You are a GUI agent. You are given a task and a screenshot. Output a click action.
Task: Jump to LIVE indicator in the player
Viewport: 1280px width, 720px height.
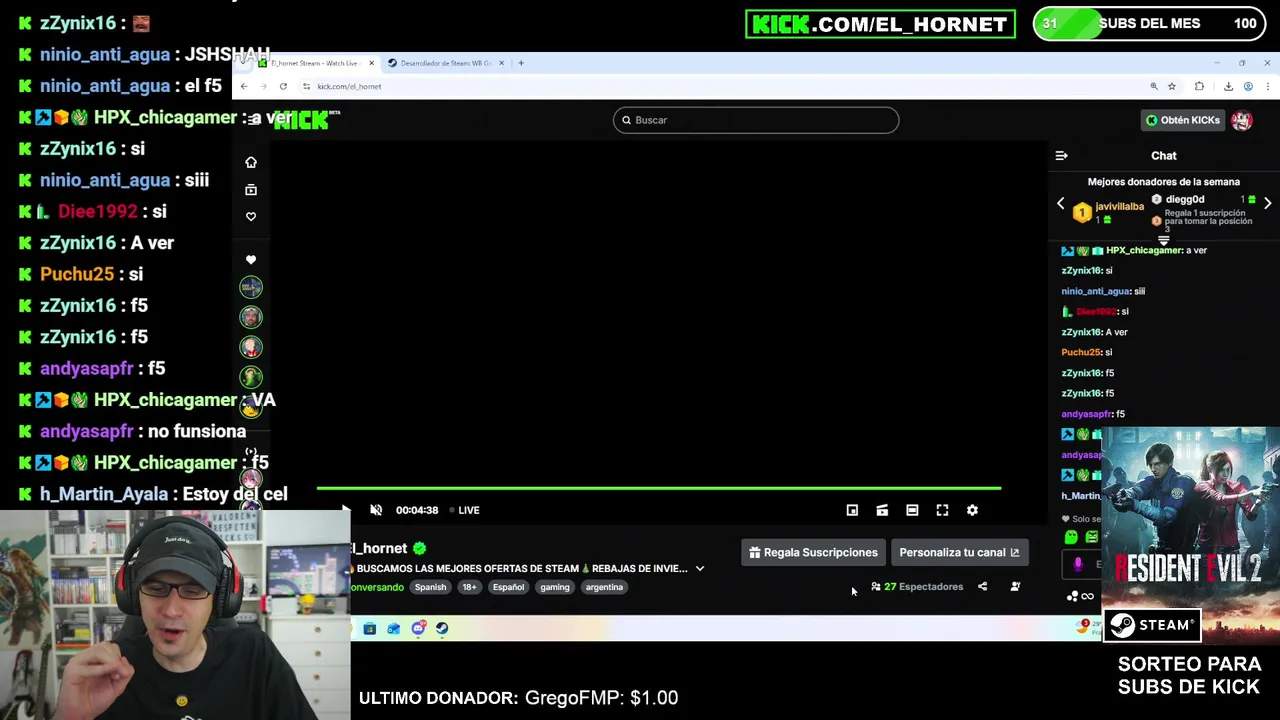465,510
